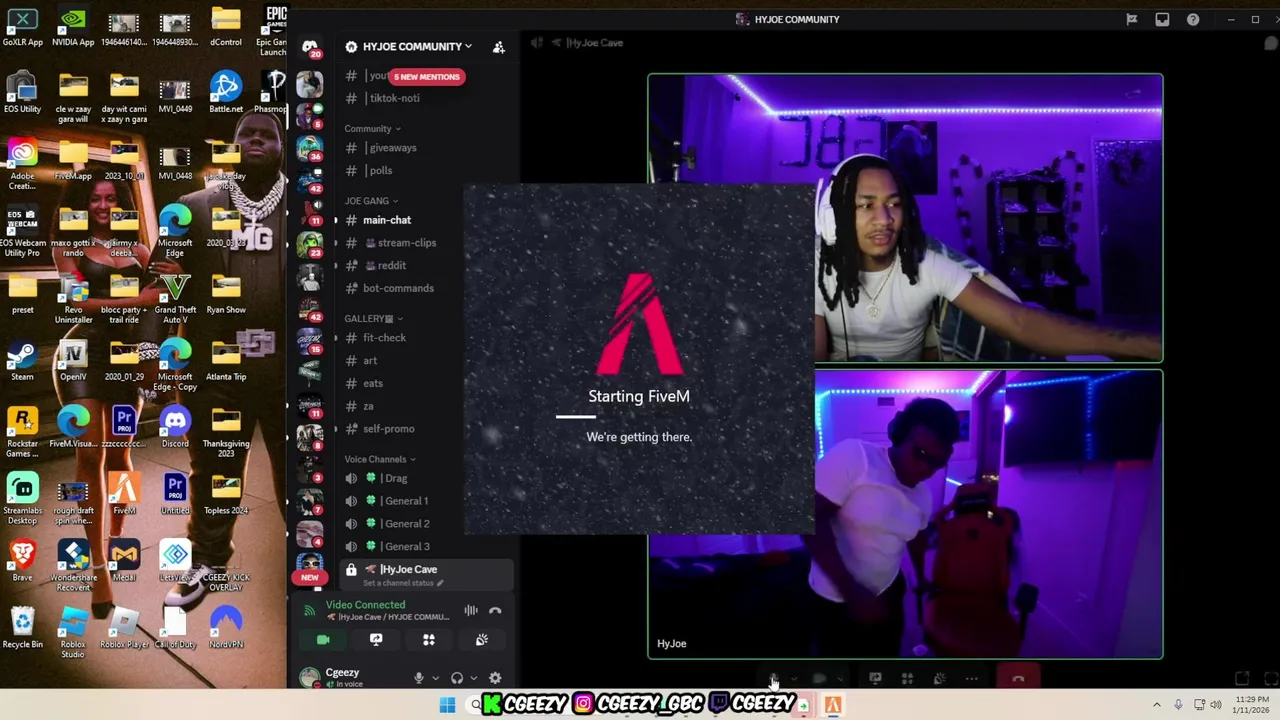This screenshot has width=1280, height=720.
Task: Expand HYJOE COMMUNITY server dropdown
Action: [417, 46]
